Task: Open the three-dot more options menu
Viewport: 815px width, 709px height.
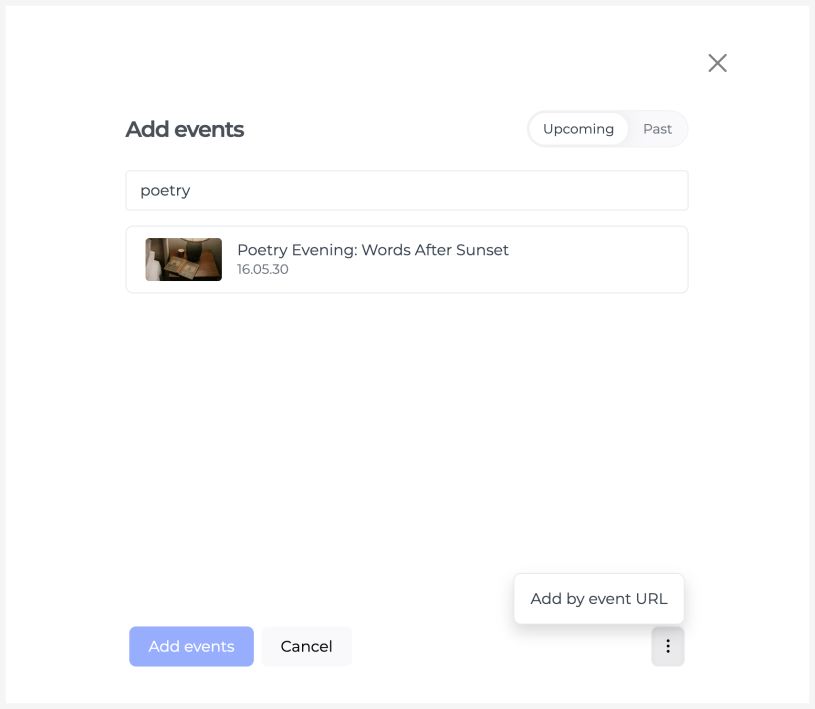Action: click(x=667, y=646)
